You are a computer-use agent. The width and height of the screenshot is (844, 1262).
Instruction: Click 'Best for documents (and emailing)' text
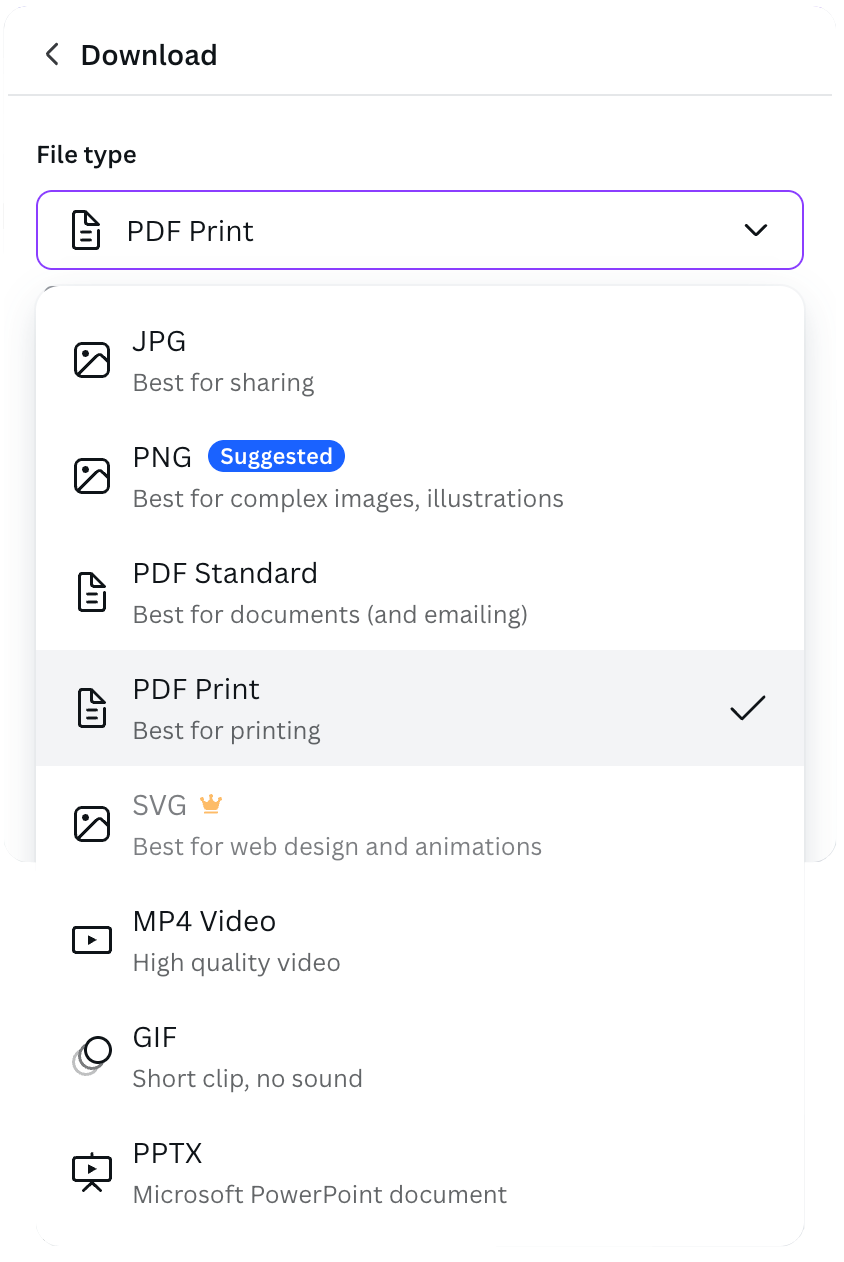pos(330,615)
